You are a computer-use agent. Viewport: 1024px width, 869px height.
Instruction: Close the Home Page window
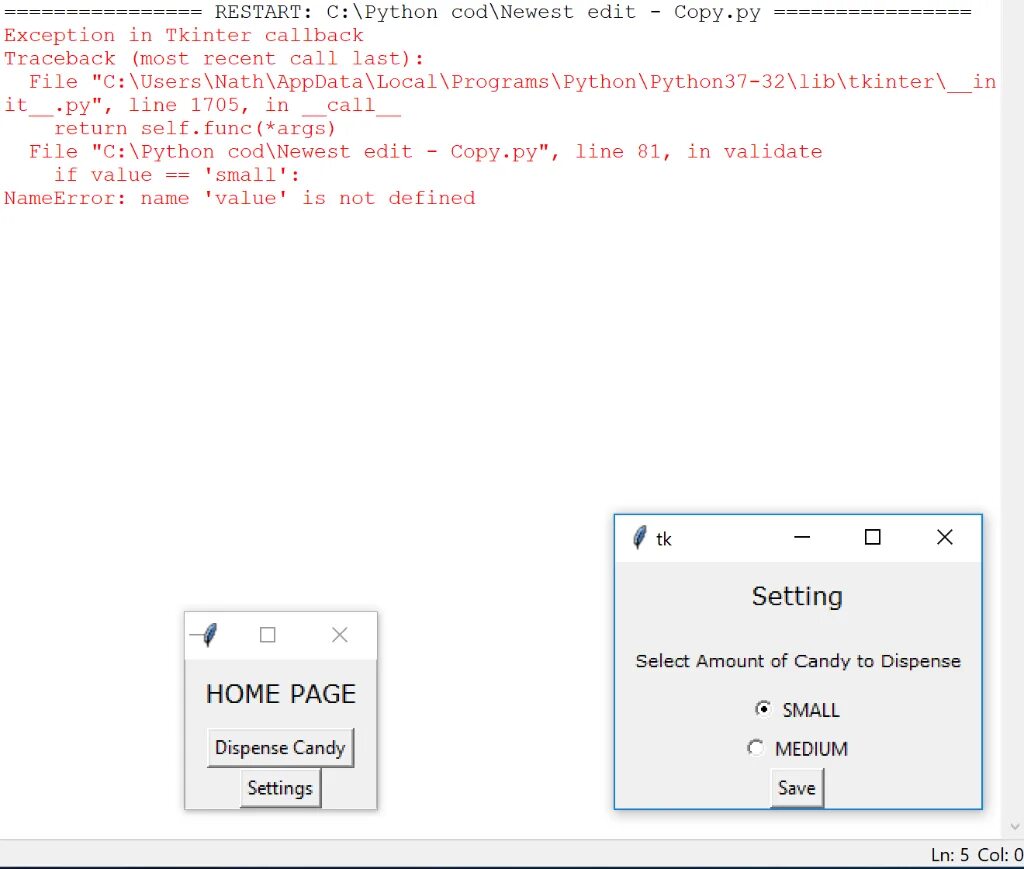click(340, 635)
